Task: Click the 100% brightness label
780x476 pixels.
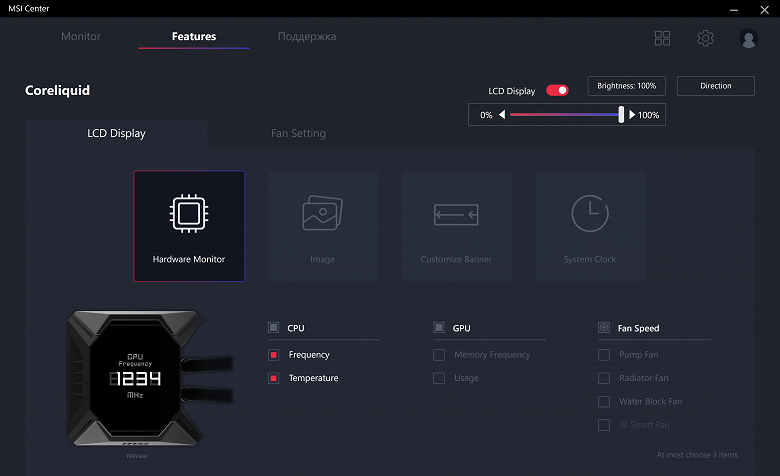Action: pyautogui.click(x=649, y=115)
